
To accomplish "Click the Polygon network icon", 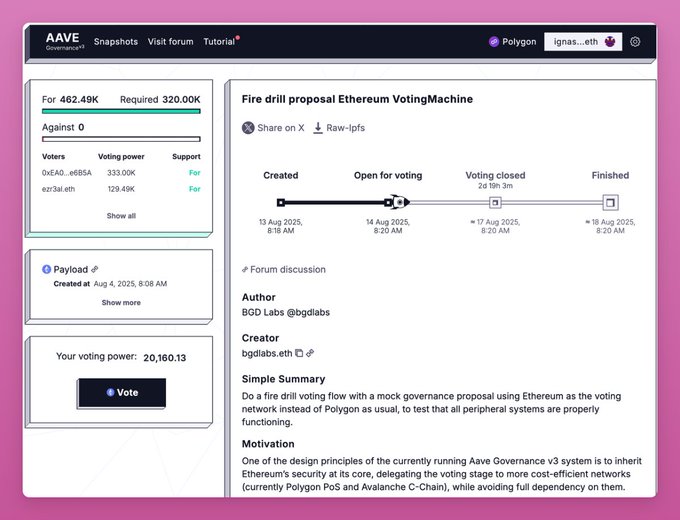I will click(494, 42).
